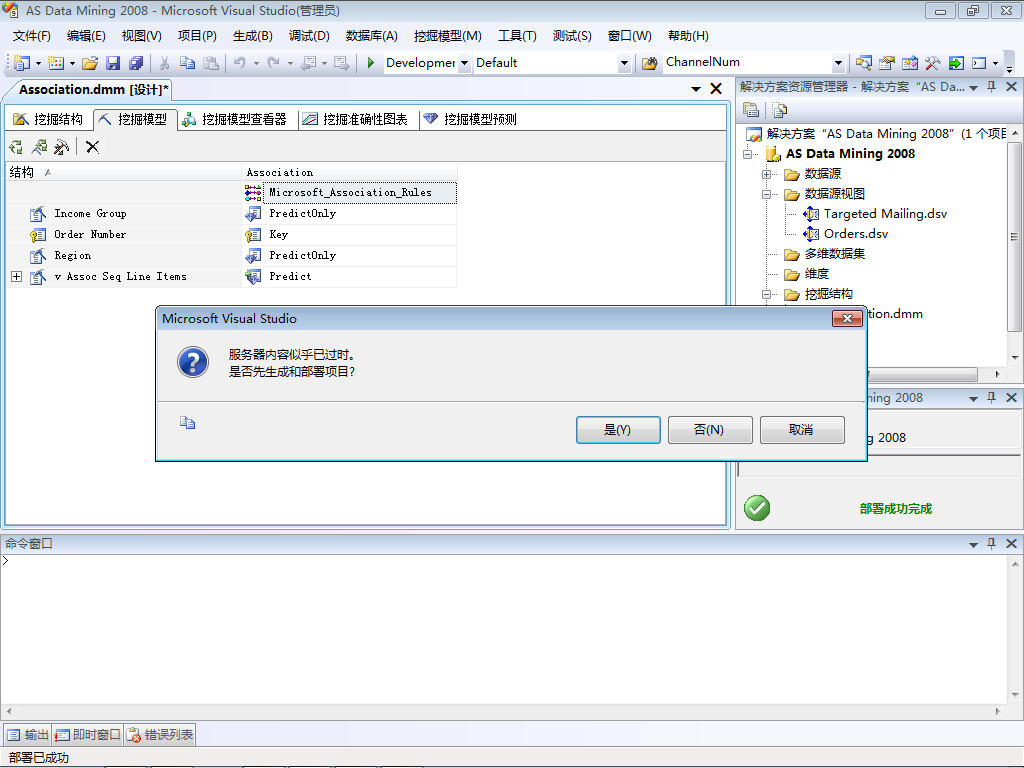This screenshot has width=1024, height=768.
Task: Click the green Start debugging arrow
Action: coord(370,63)
